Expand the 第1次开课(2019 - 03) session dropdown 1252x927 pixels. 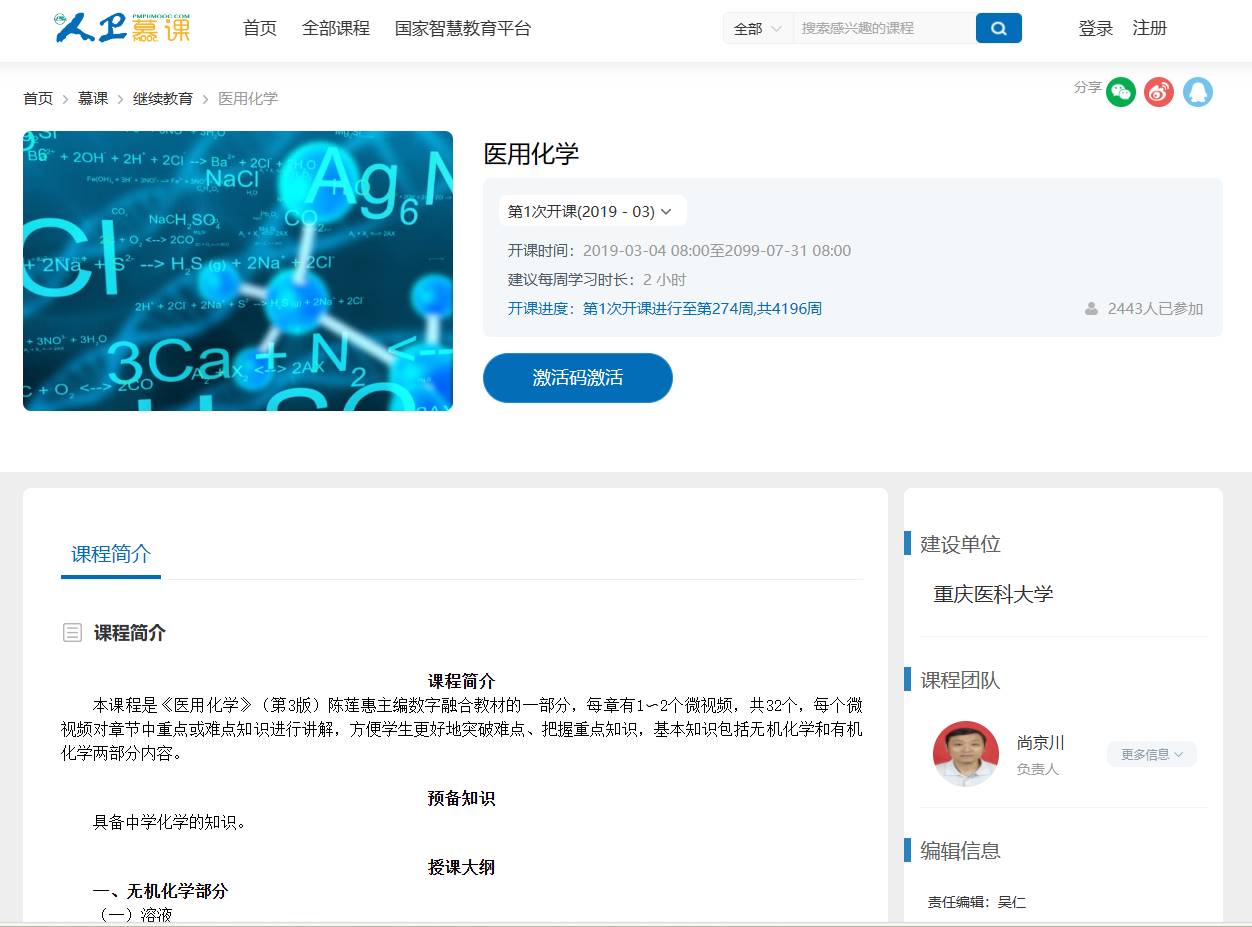(x=591, y=211)
